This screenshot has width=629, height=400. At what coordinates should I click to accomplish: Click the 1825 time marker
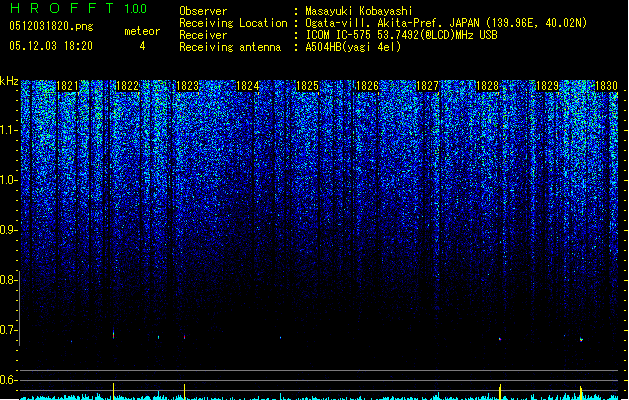click(307, 86)
